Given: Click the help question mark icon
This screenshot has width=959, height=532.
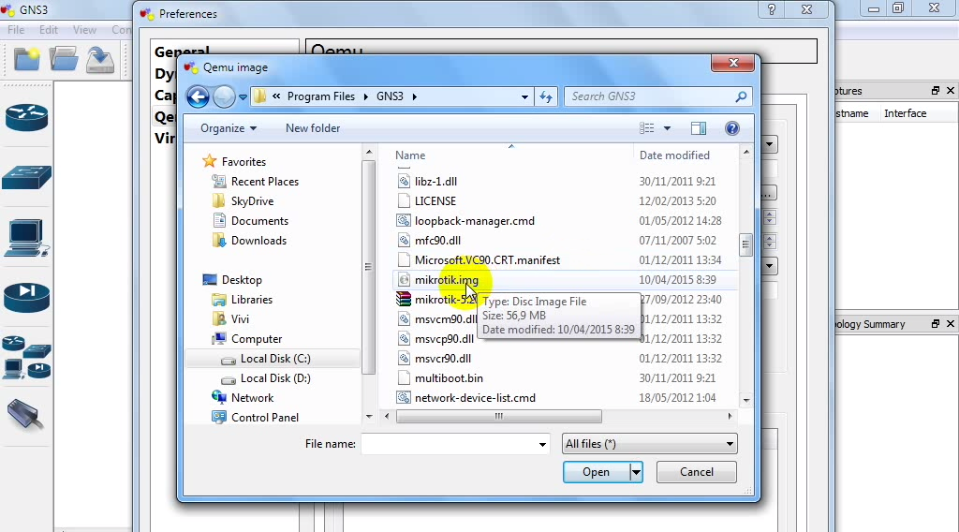Looking at the screenshot, I should coord(731,128).
